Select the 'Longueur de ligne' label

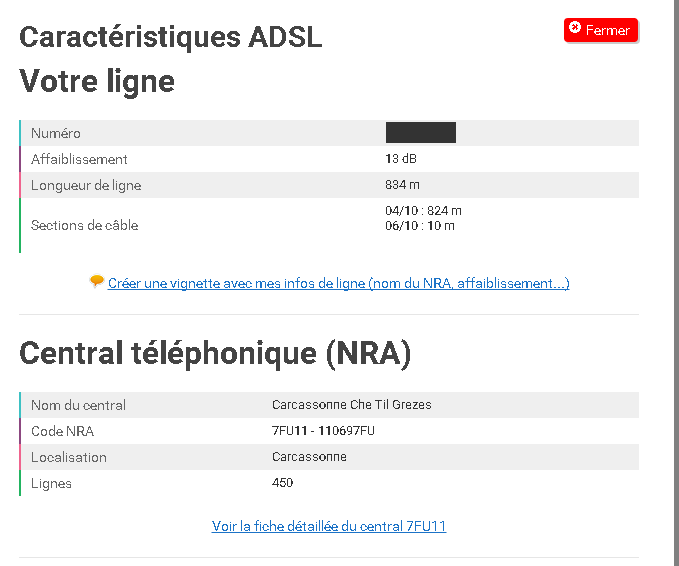pos(86,185)
